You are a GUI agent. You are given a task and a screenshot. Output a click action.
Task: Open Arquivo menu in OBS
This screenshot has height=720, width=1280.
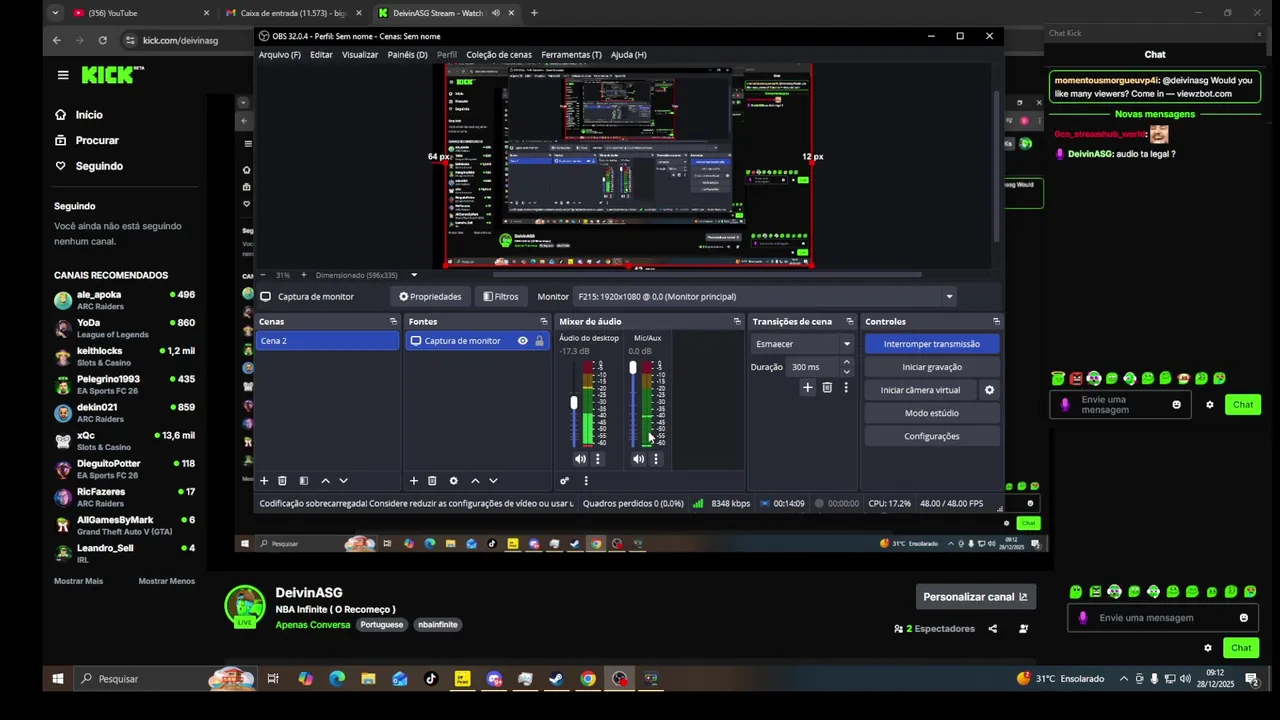pyautogui.click(x=279, y=55)
